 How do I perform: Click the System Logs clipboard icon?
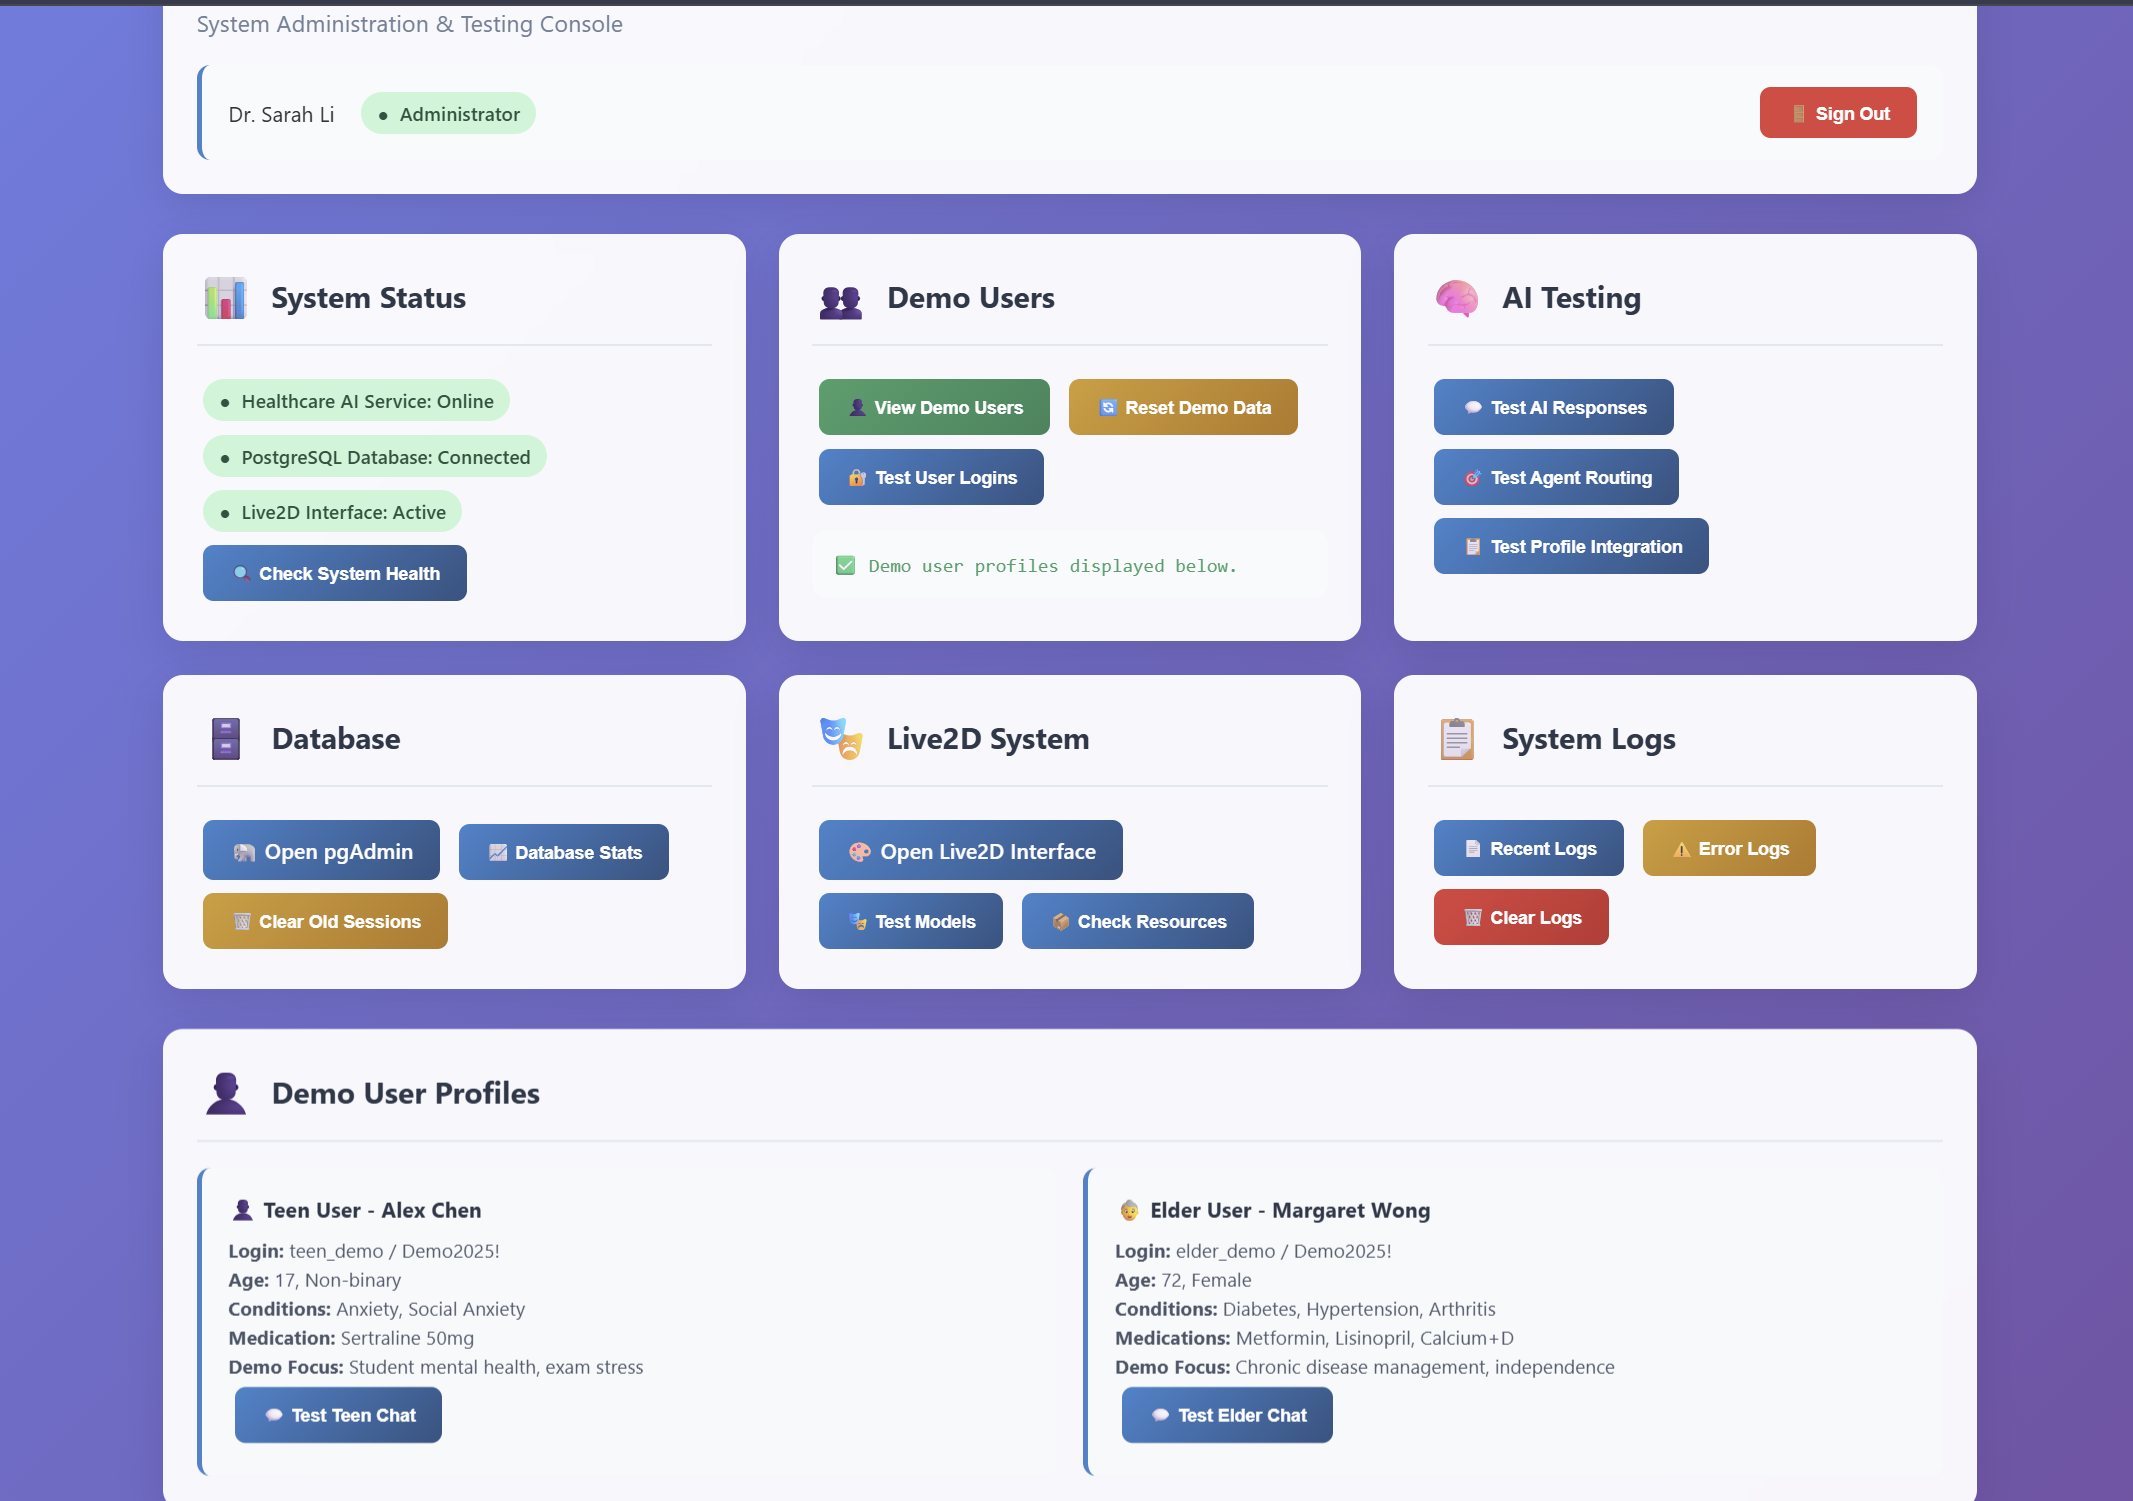[x=1456, y=739]
